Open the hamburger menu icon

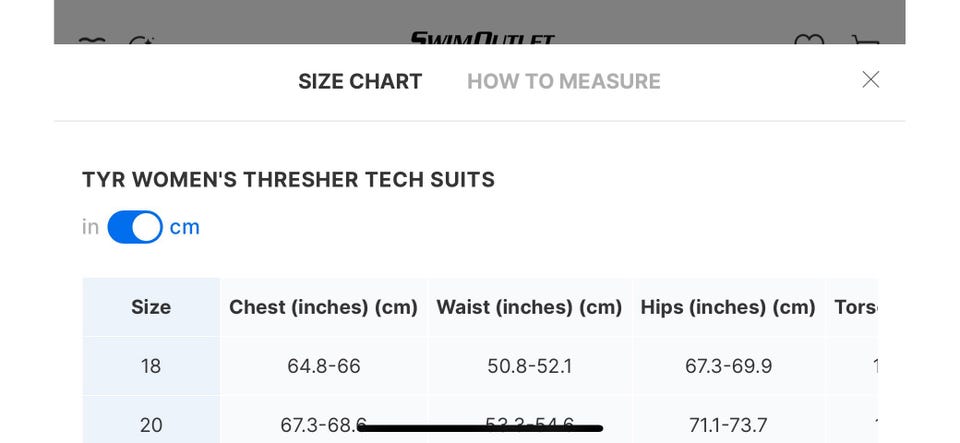pos(92,40)
